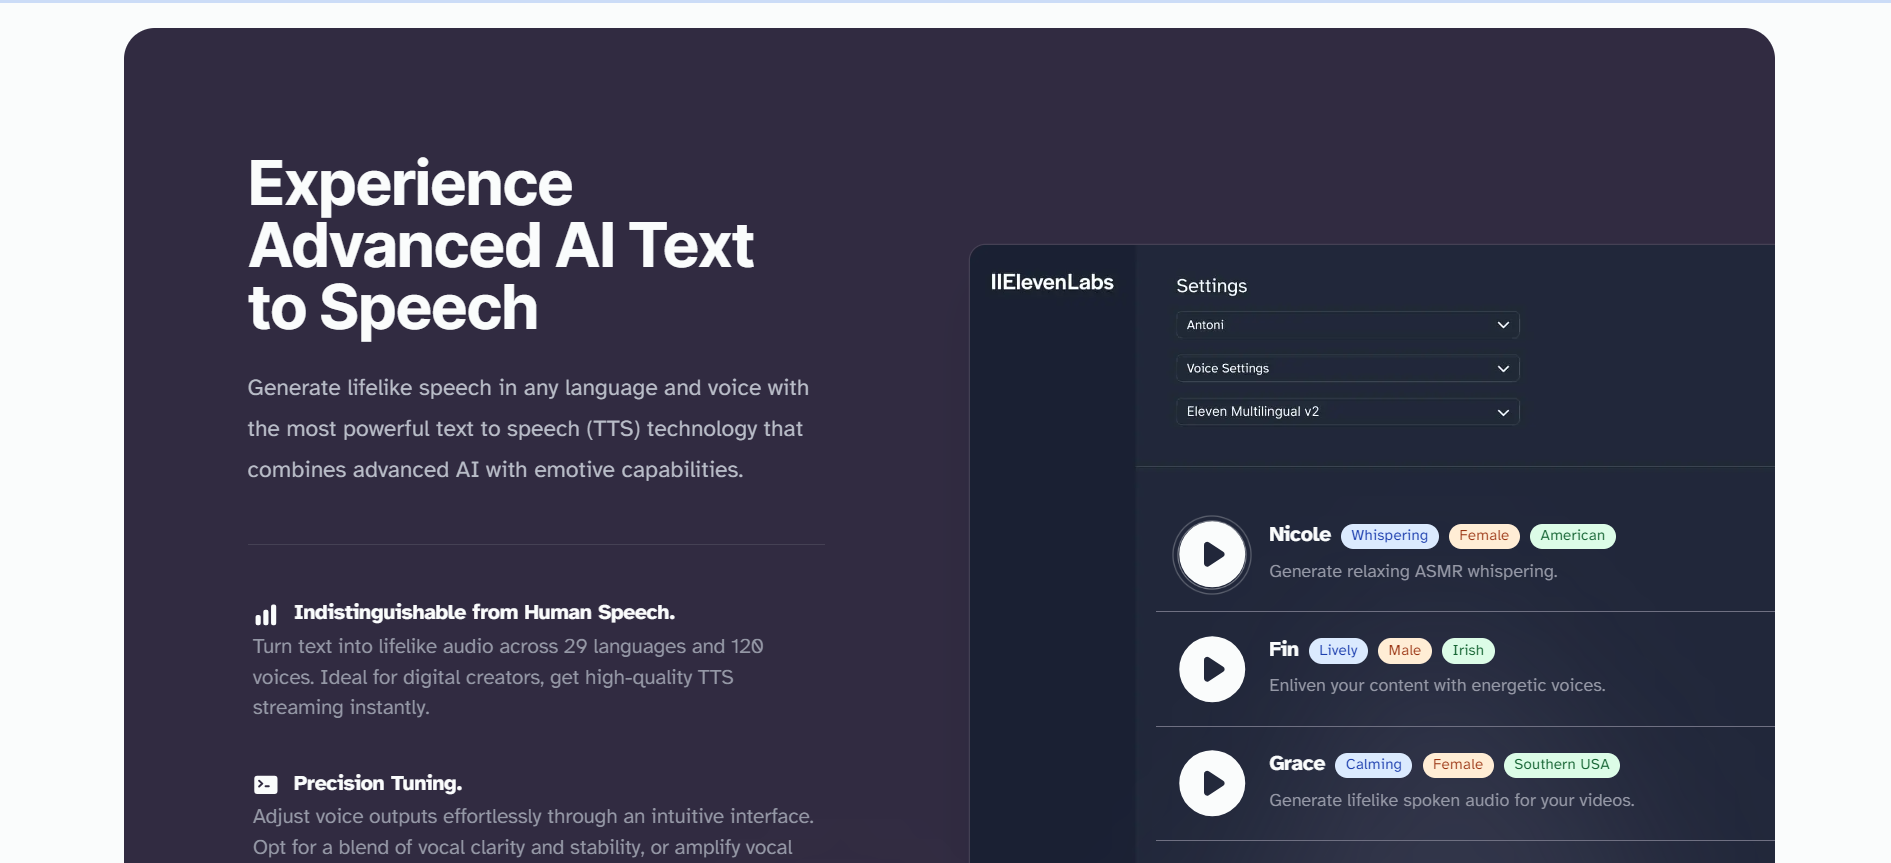Image resolution: width=1891 pixels, height=863 pixels.
Task: Select the Southern USA accent tag
Action: coord(1561,765)
